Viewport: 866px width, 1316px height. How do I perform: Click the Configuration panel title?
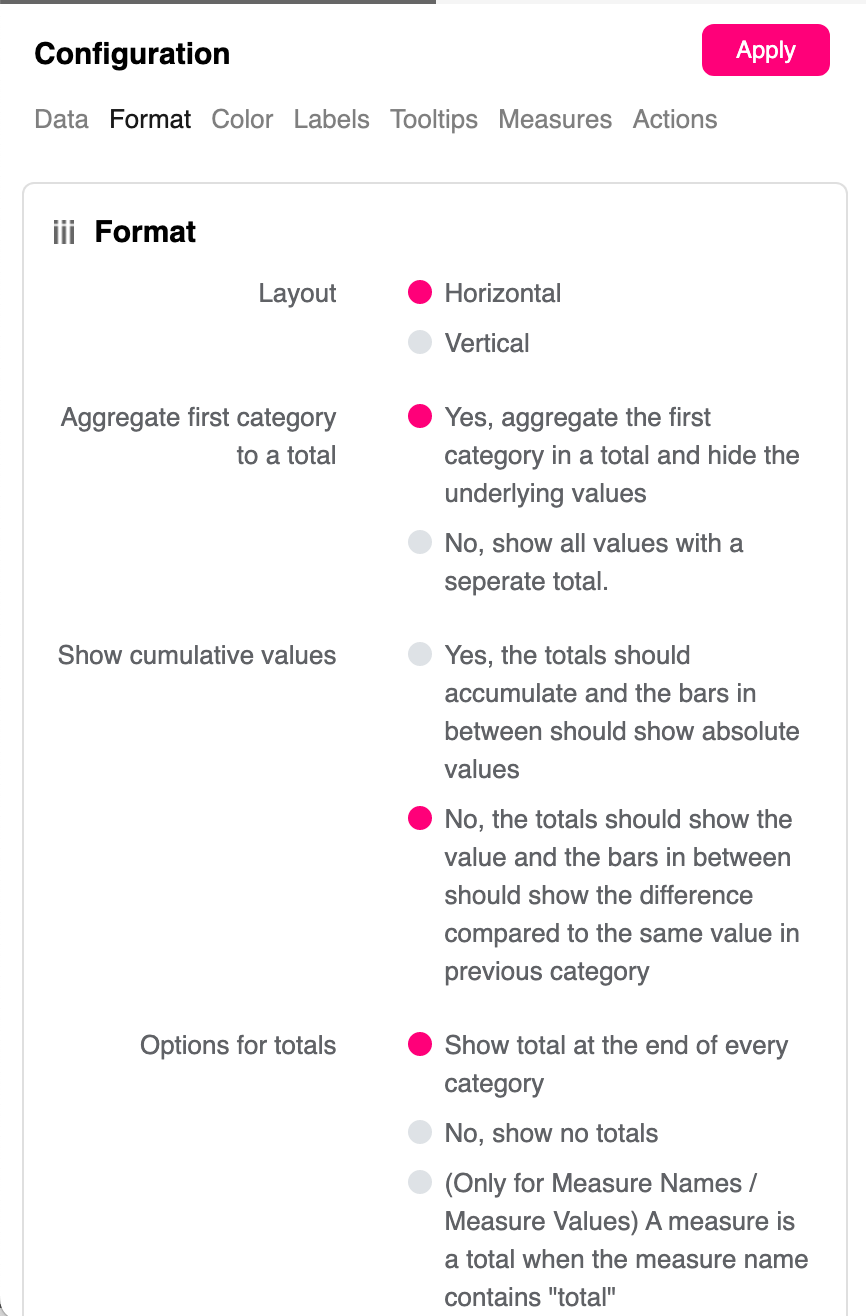point(132,54)
